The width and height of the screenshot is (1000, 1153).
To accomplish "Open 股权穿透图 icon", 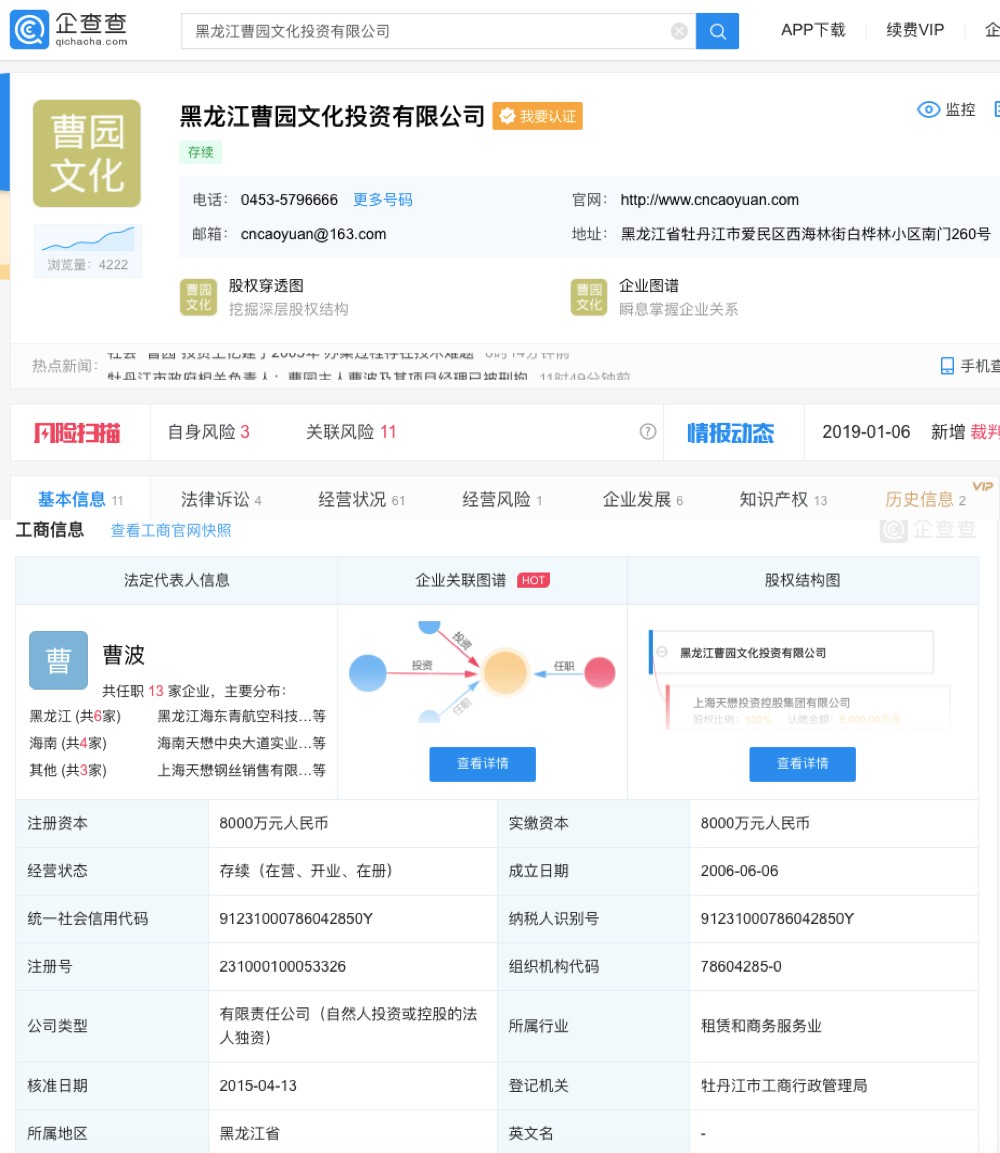I will coord(198,297).
